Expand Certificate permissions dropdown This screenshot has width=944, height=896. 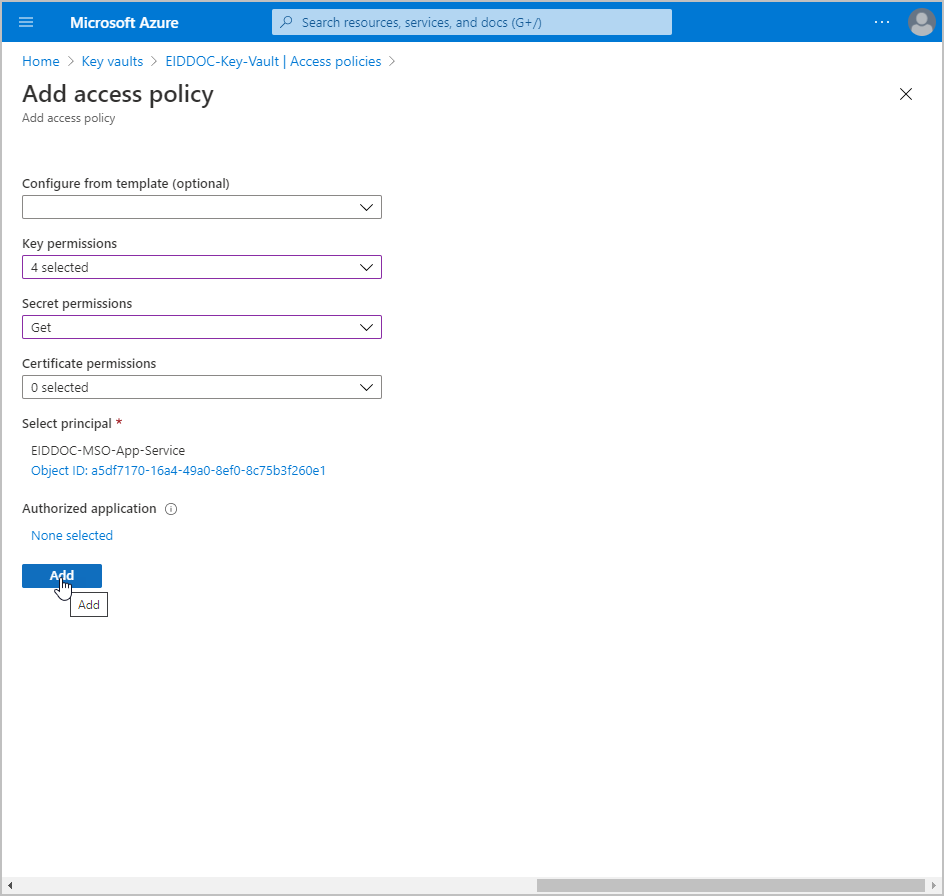[x=202, y=387]
